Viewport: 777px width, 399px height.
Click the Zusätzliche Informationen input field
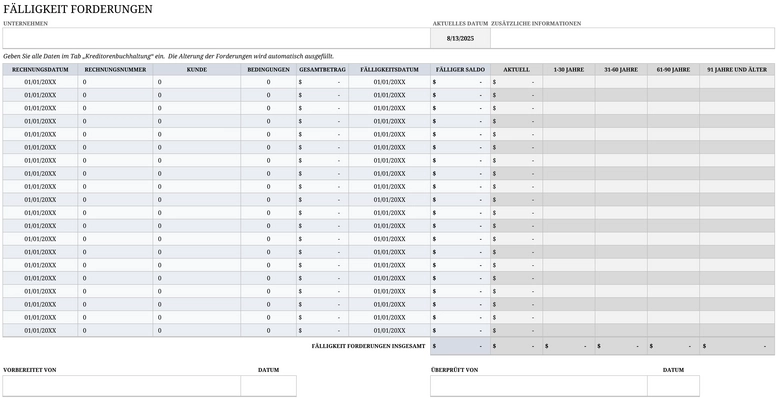(x=632, y=38)
